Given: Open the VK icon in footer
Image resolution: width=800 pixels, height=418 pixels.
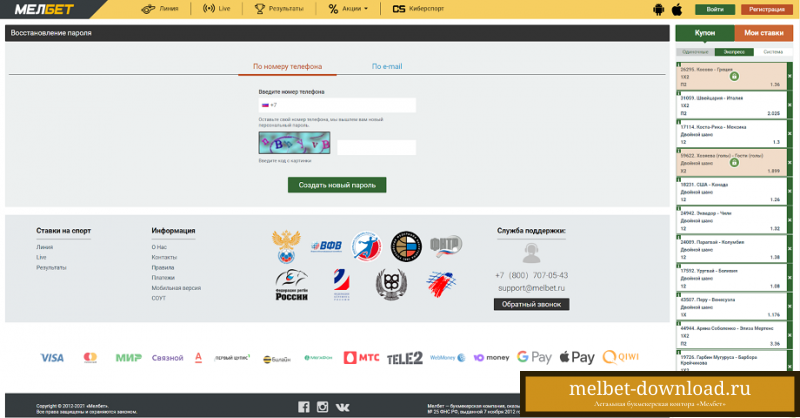Looking at the screenshot, I should (x=342, y=407).
